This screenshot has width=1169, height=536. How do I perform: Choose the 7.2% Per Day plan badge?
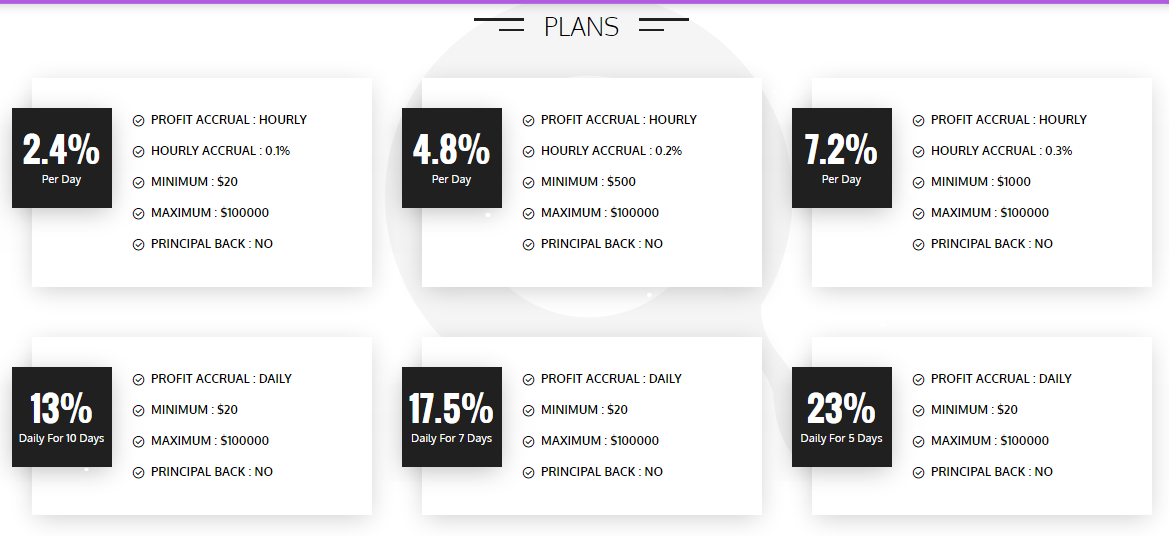[841, 158]
